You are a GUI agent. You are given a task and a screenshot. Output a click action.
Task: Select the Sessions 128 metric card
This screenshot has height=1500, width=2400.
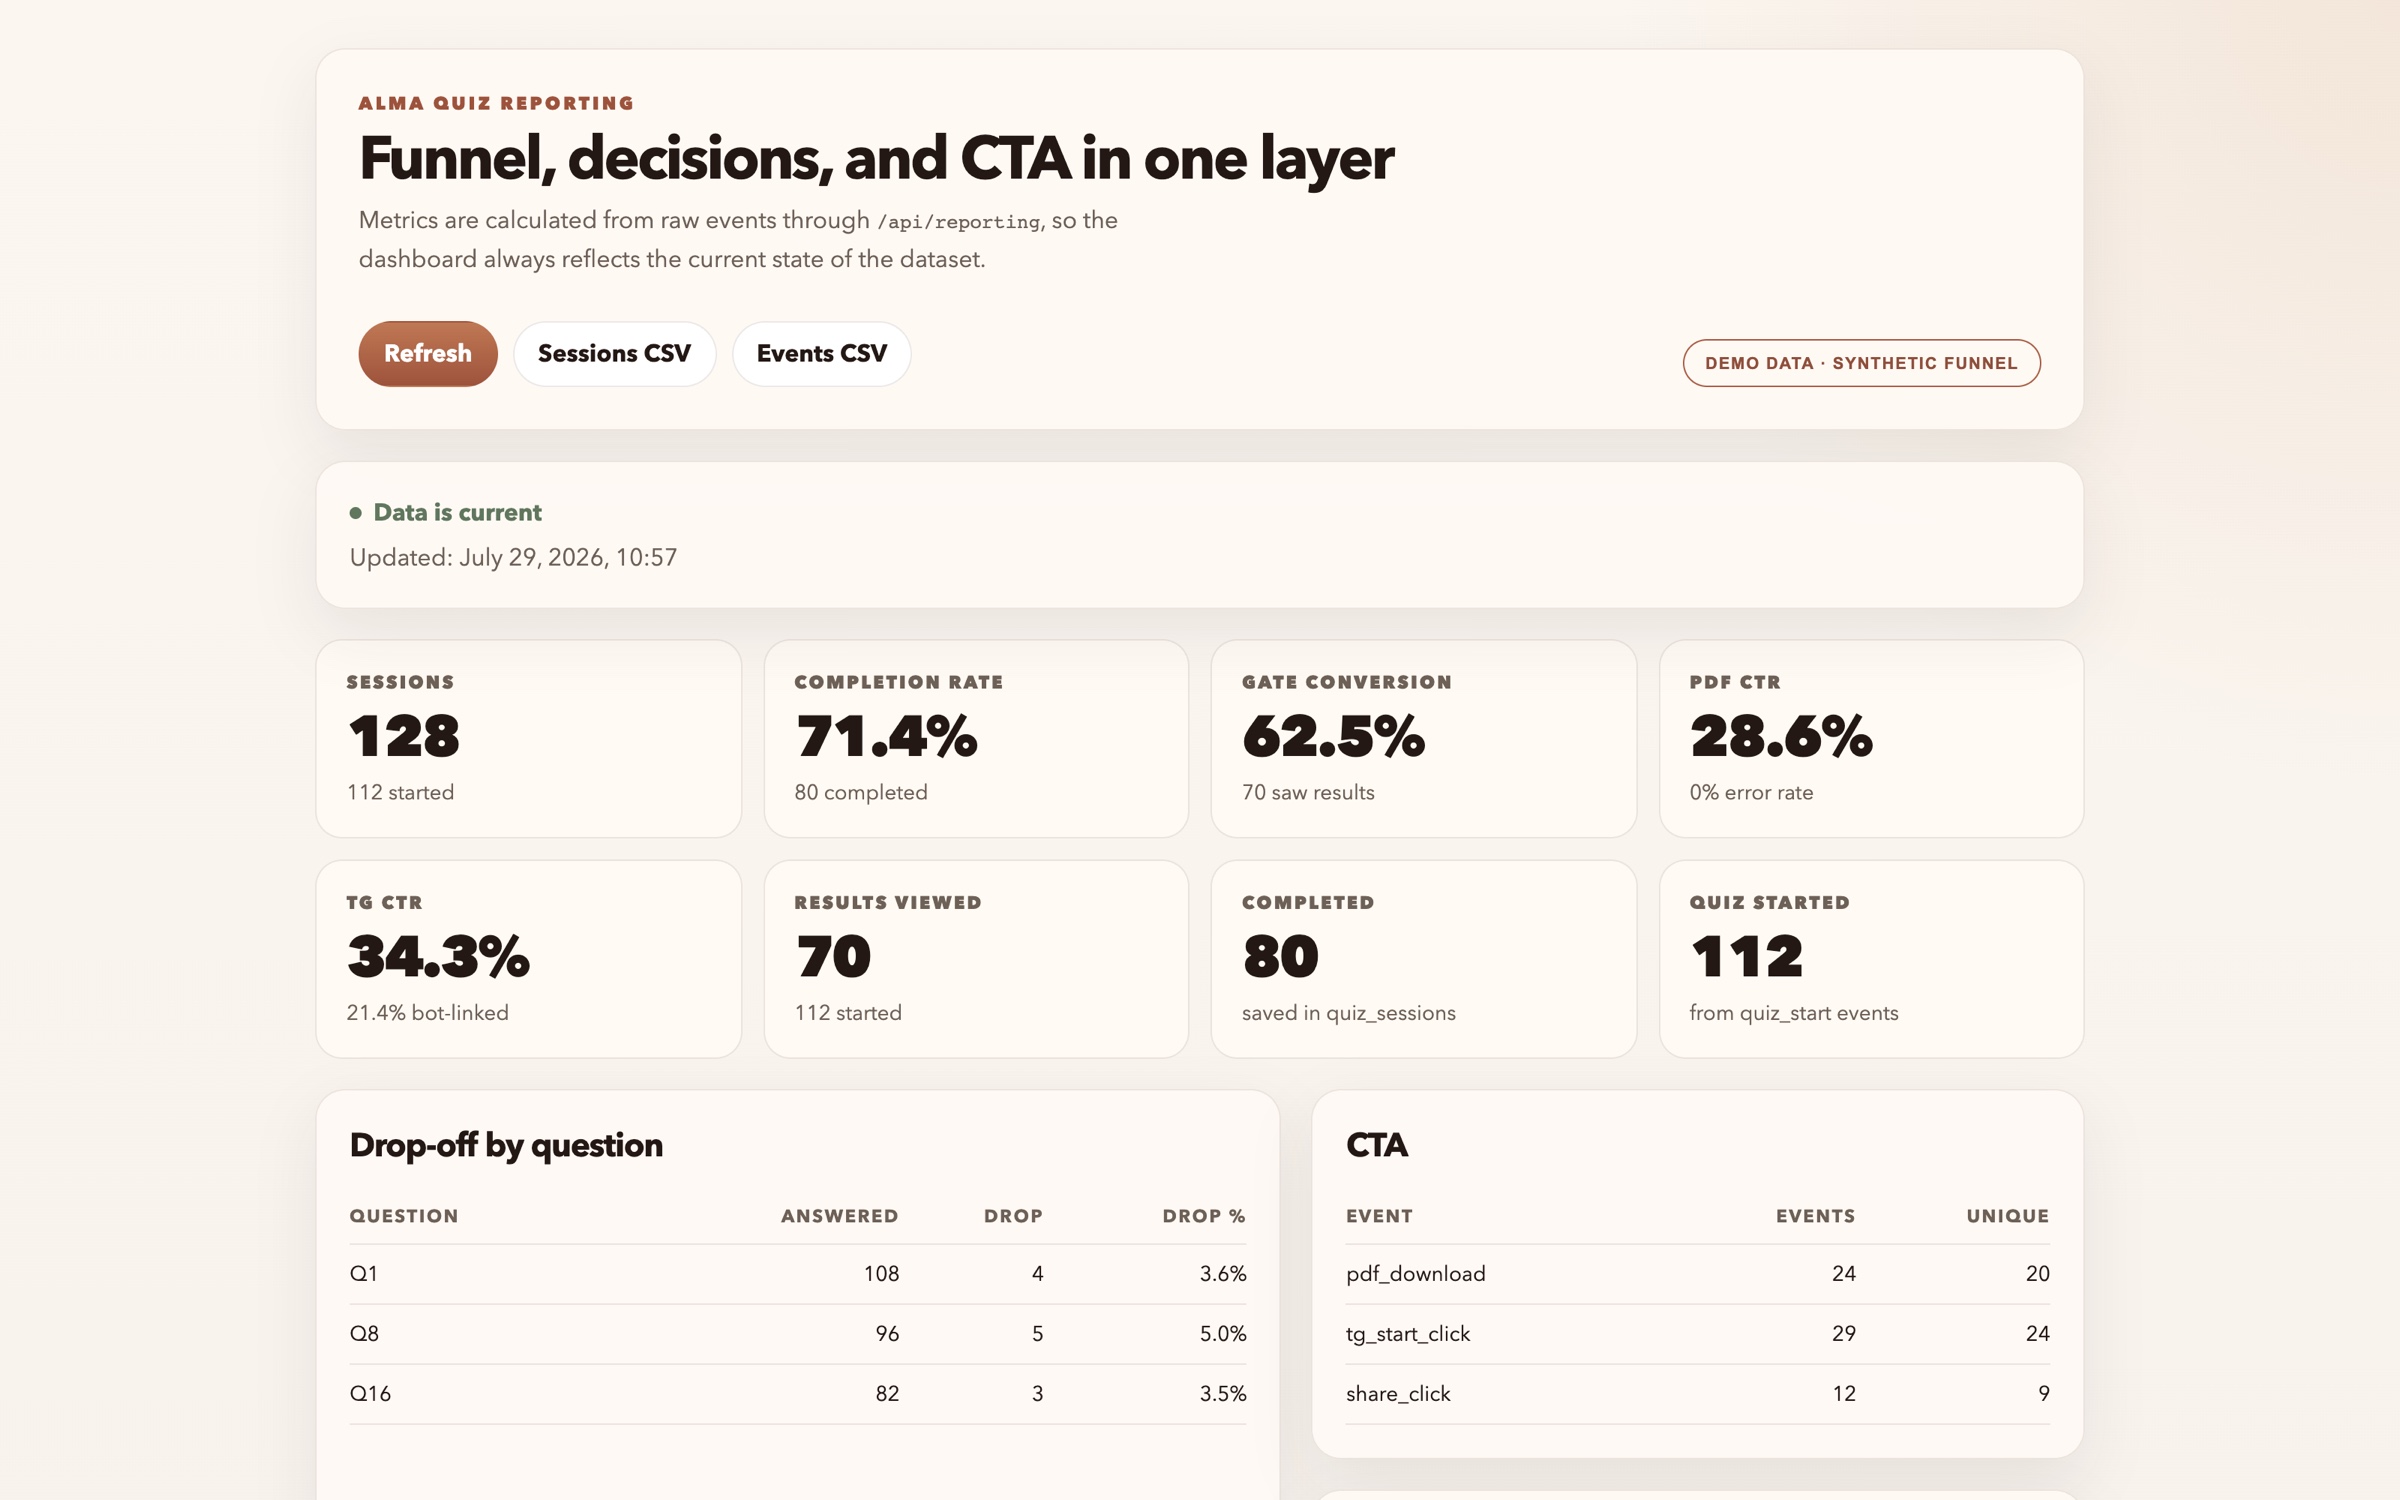coord(529,739)
